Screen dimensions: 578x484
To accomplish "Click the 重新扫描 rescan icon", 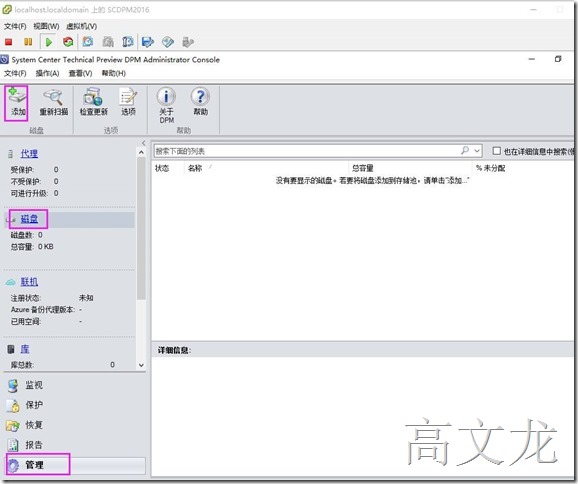I will tap(53, 102).
